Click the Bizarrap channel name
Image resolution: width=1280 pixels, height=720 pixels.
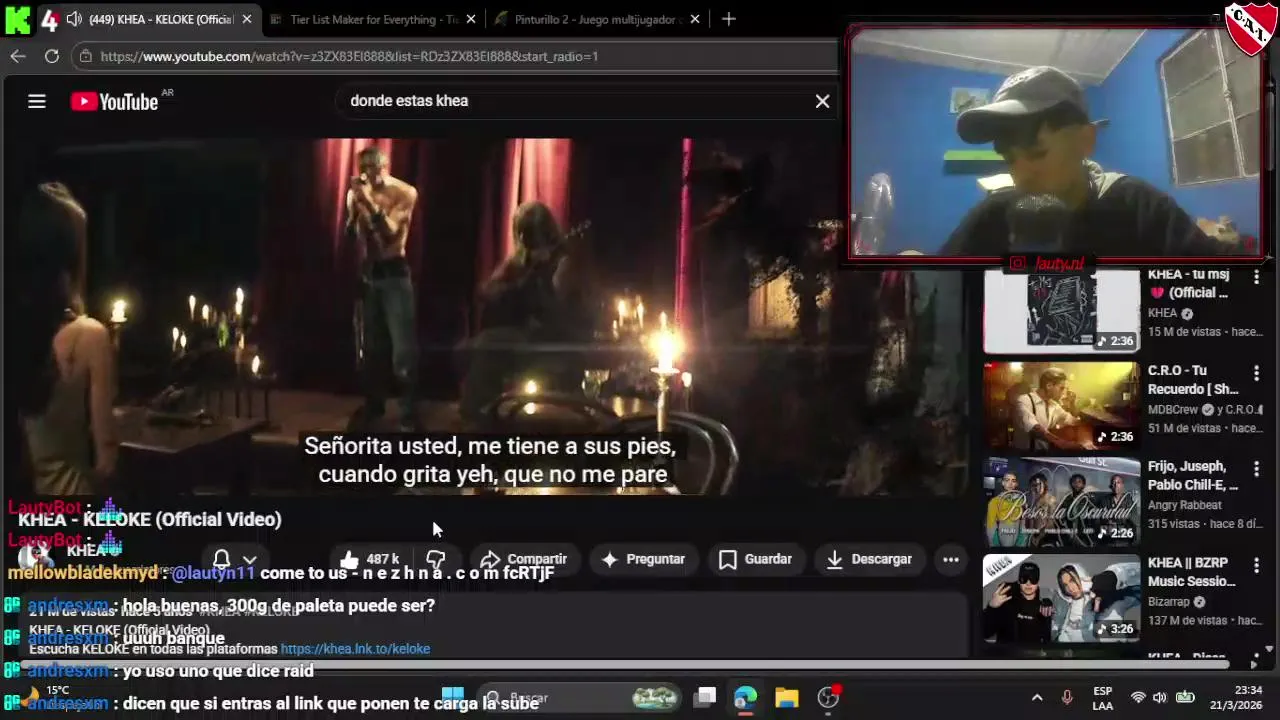(1171, 601)
